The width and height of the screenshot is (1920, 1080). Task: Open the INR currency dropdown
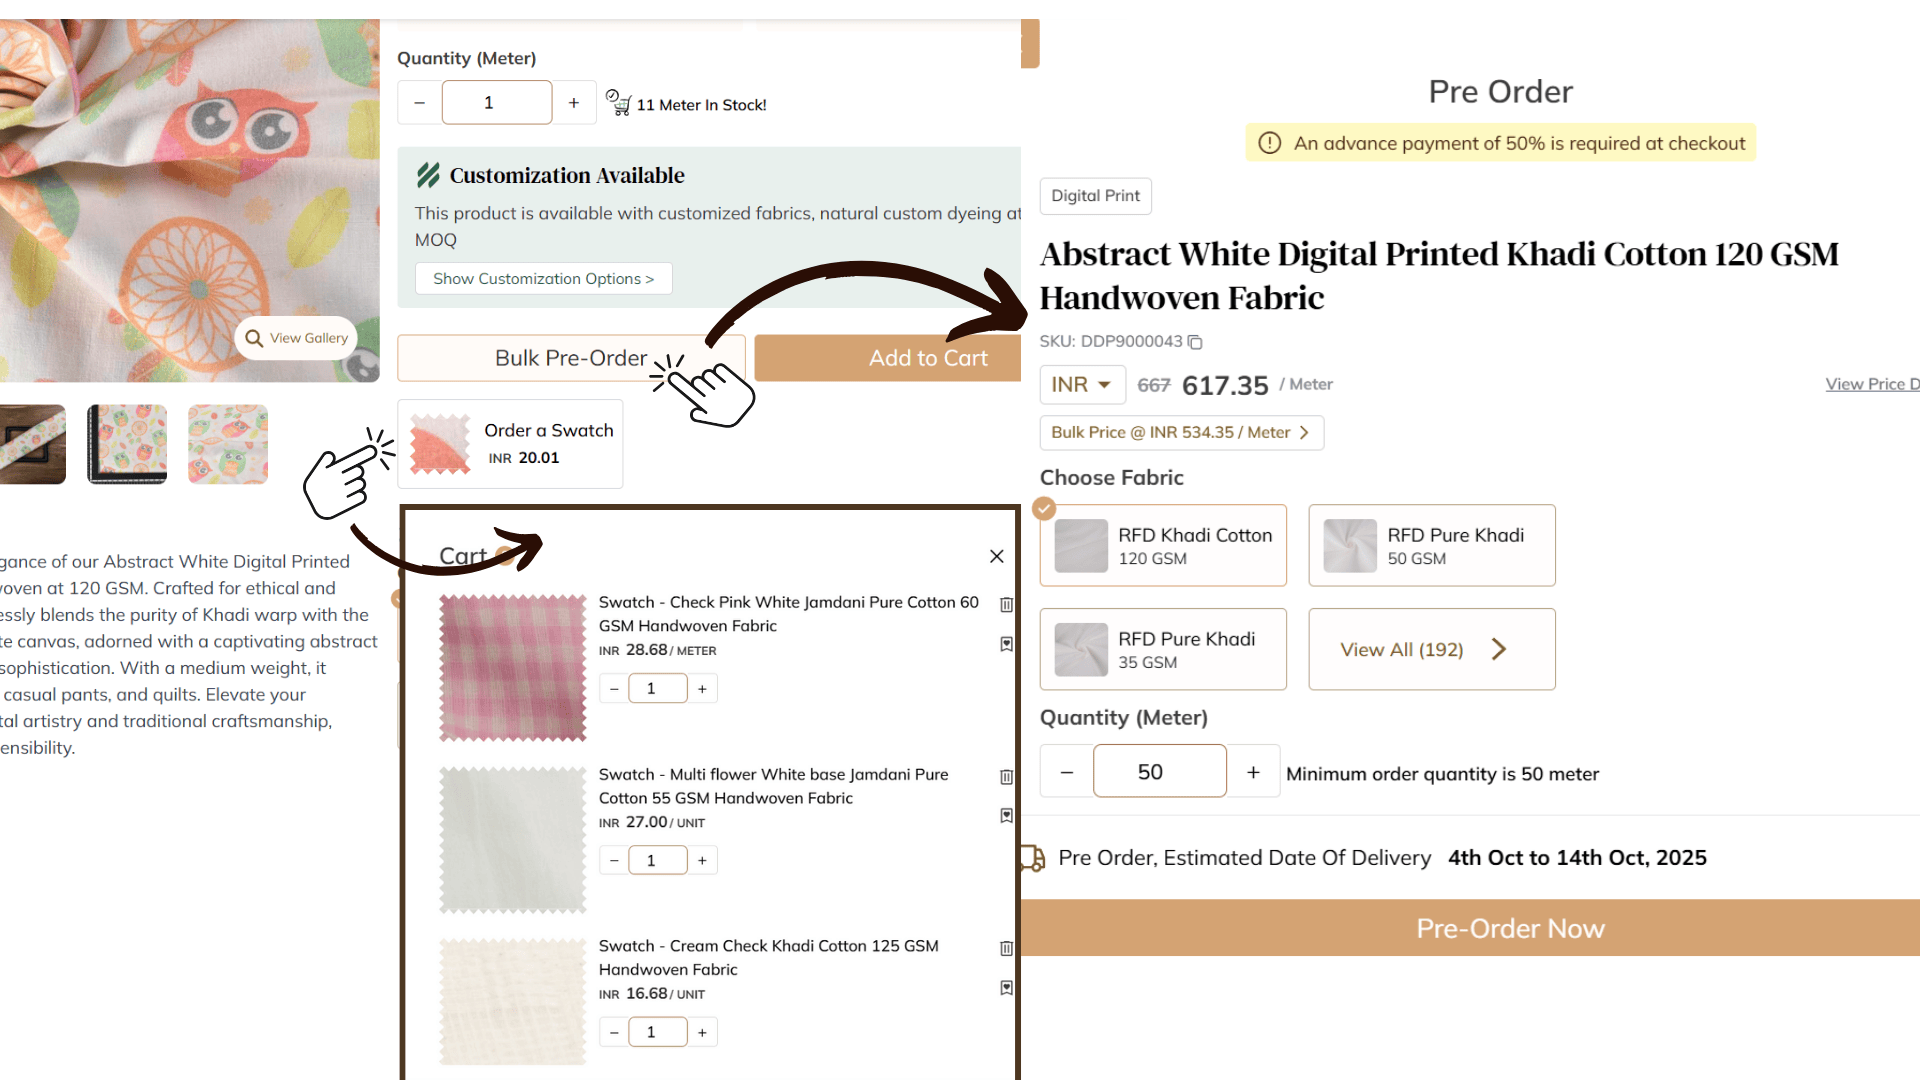click(1082, 385)
